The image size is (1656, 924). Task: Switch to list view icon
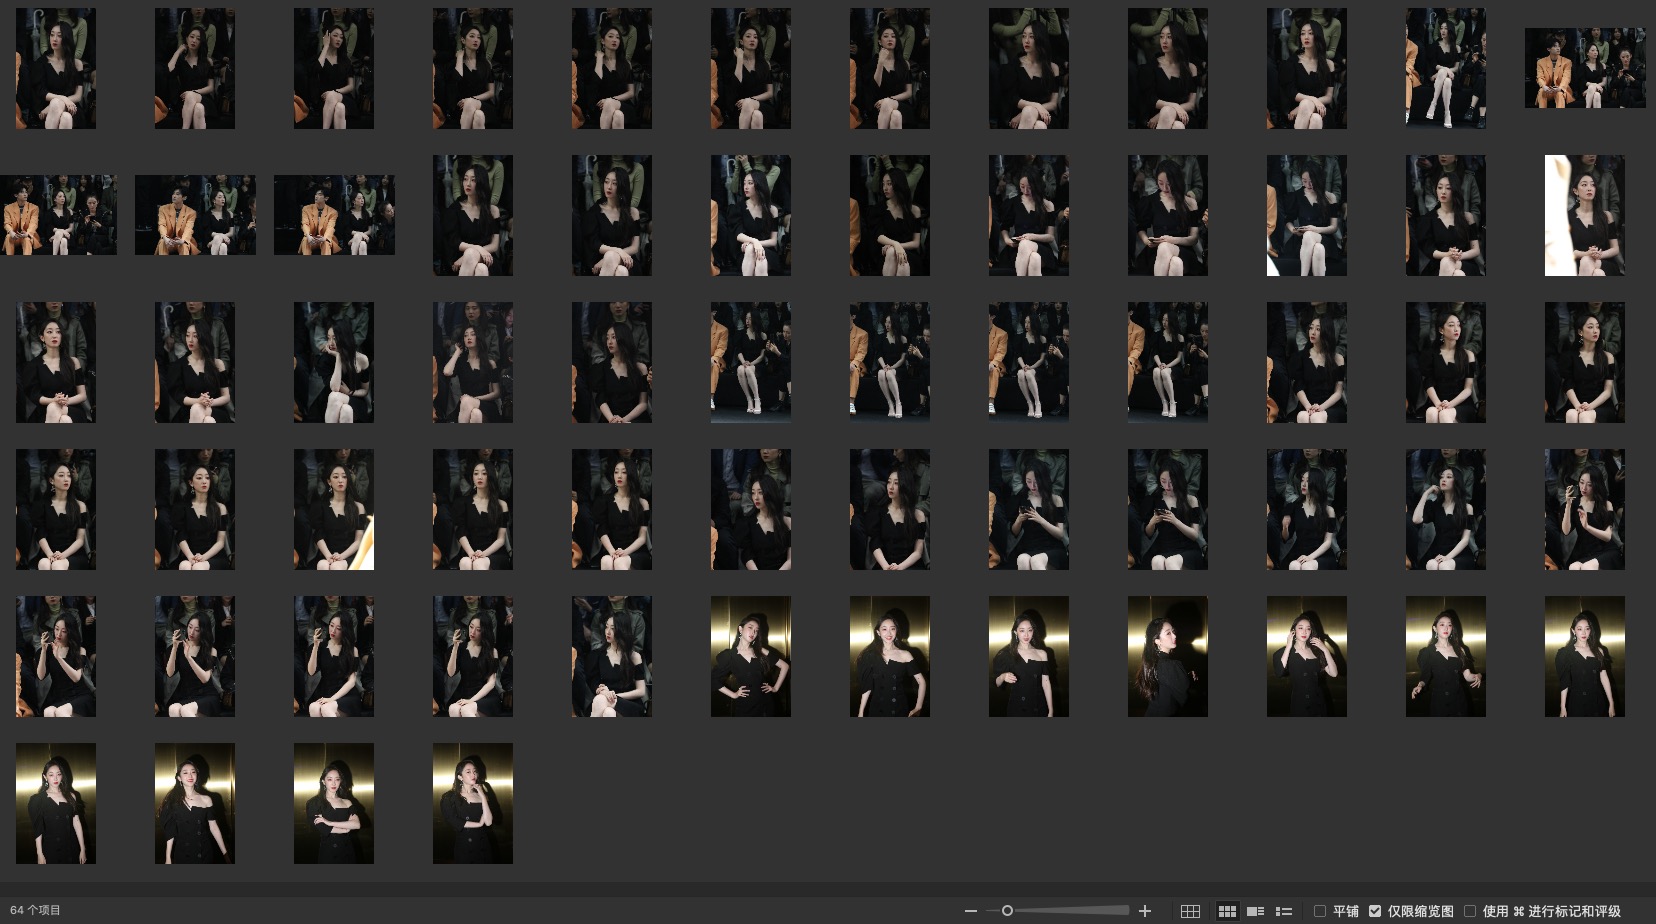pyautogui.click(x=1284, y=911)
